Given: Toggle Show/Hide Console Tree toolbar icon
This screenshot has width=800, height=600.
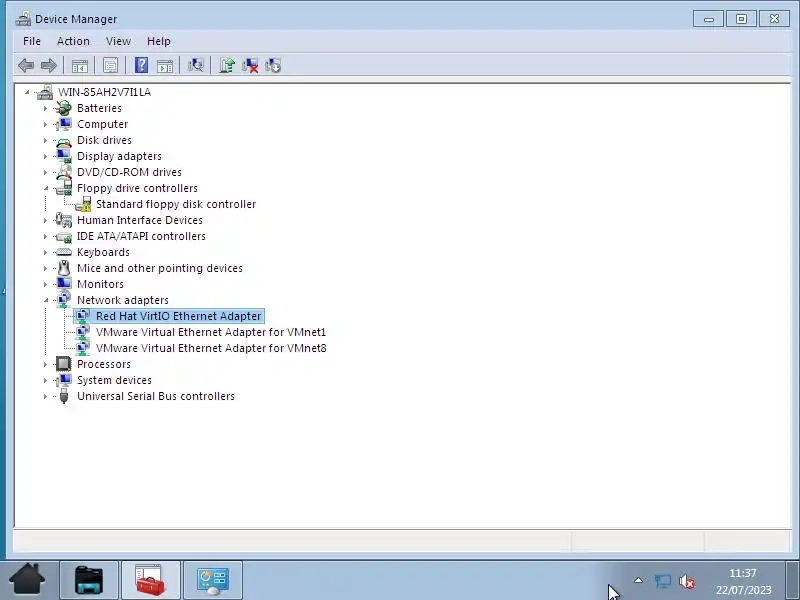Looking at the screenshot, I should click(80, 65).
